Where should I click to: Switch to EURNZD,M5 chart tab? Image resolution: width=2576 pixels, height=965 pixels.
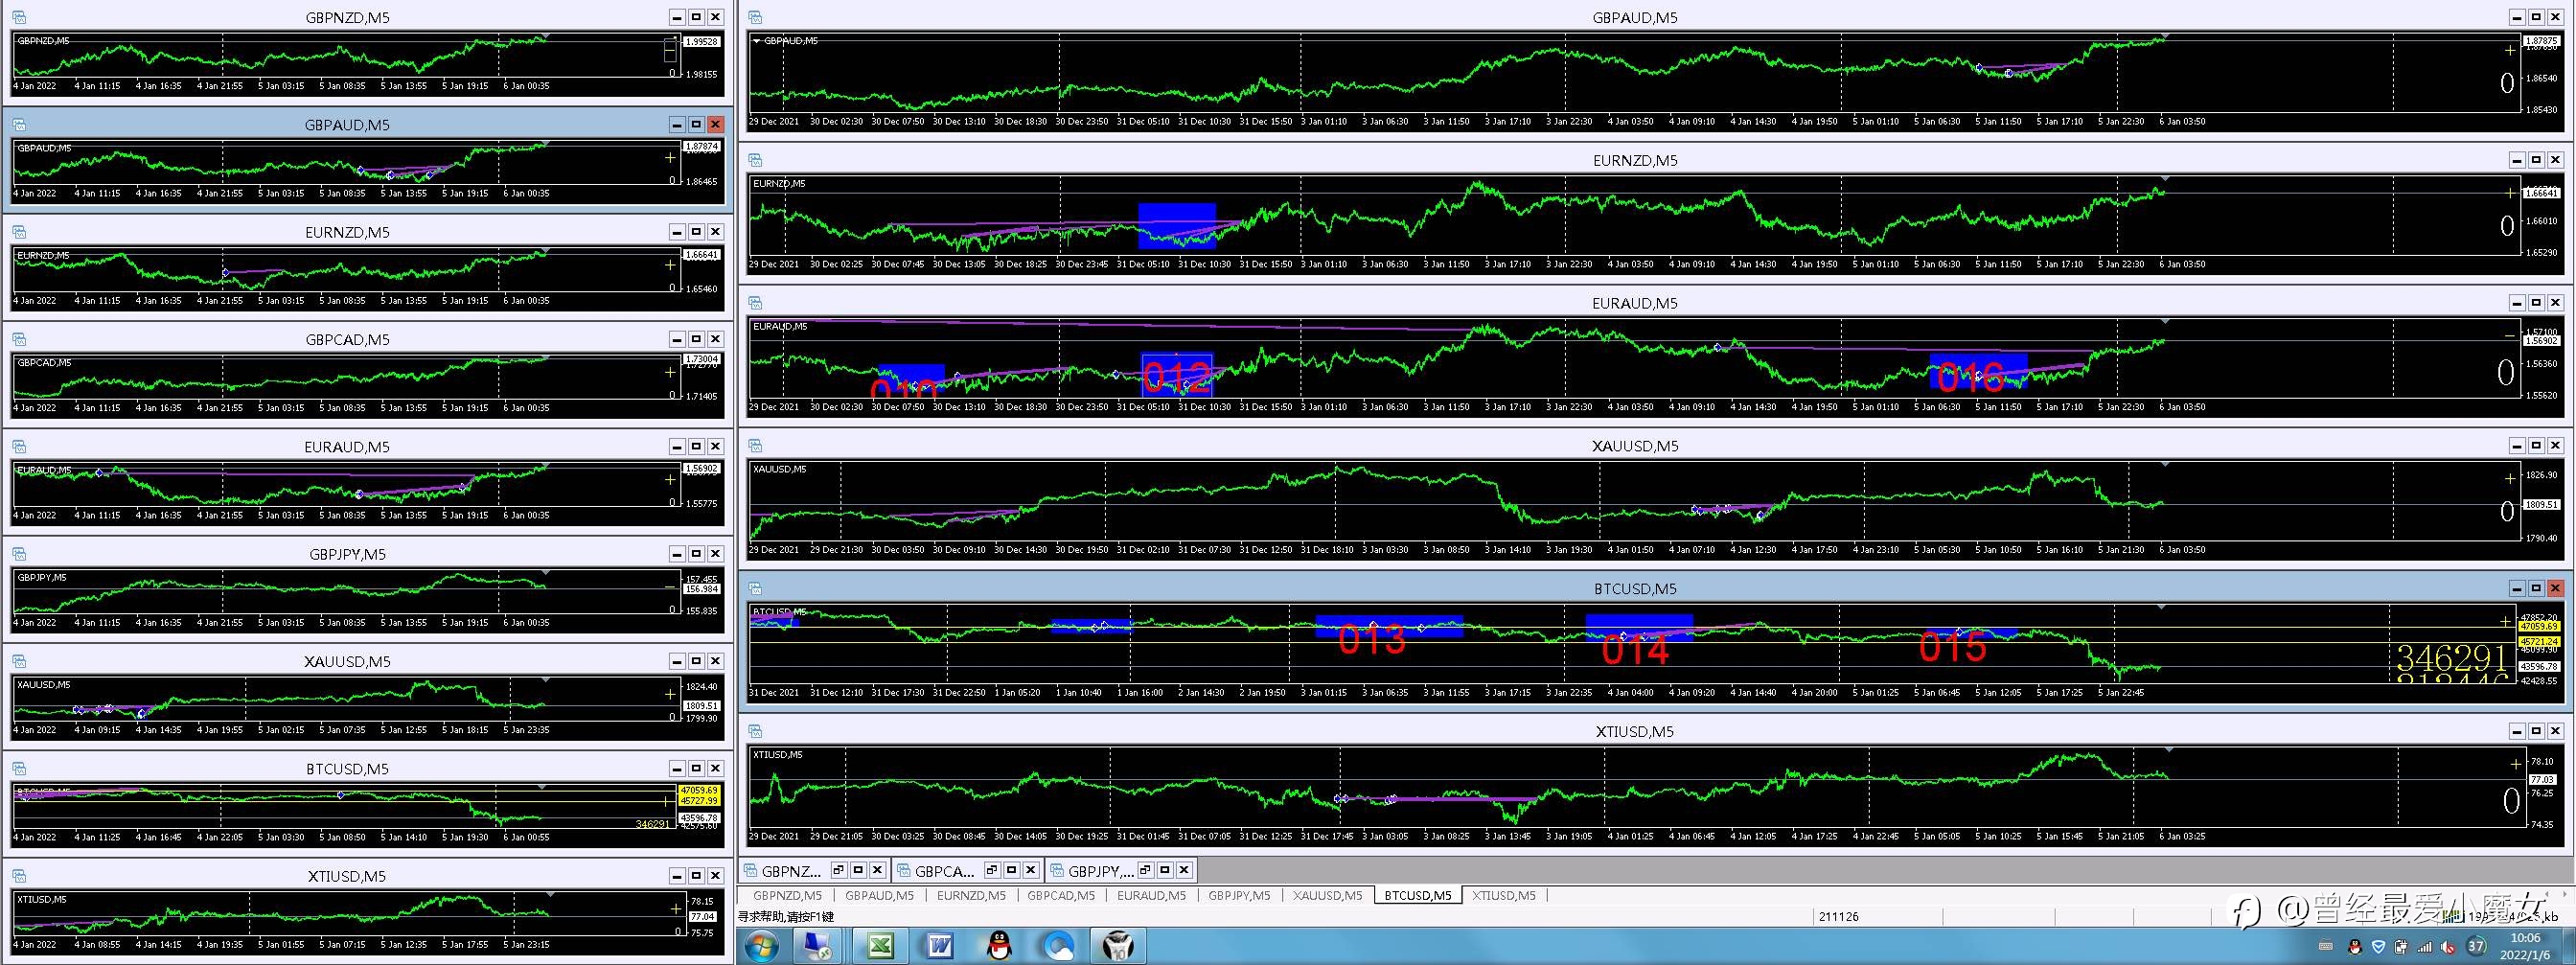click(x=971, y=895)
